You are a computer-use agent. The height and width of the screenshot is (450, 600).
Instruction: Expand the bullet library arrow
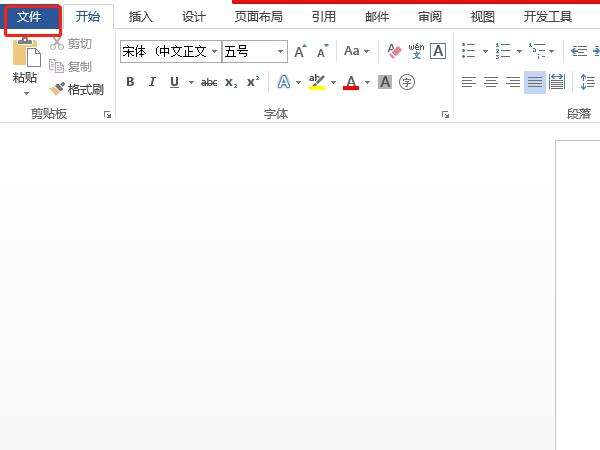coord(485,51)
